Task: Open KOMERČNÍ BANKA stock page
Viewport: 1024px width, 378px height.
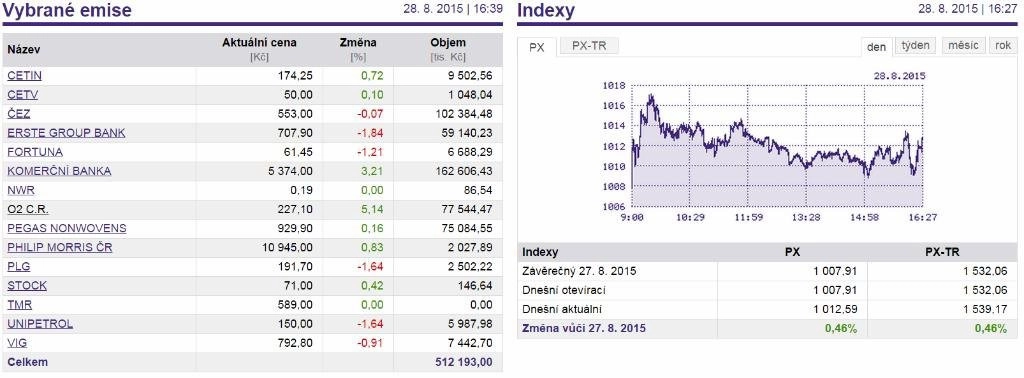Action: pyautogui.click(x=59, y=171)
